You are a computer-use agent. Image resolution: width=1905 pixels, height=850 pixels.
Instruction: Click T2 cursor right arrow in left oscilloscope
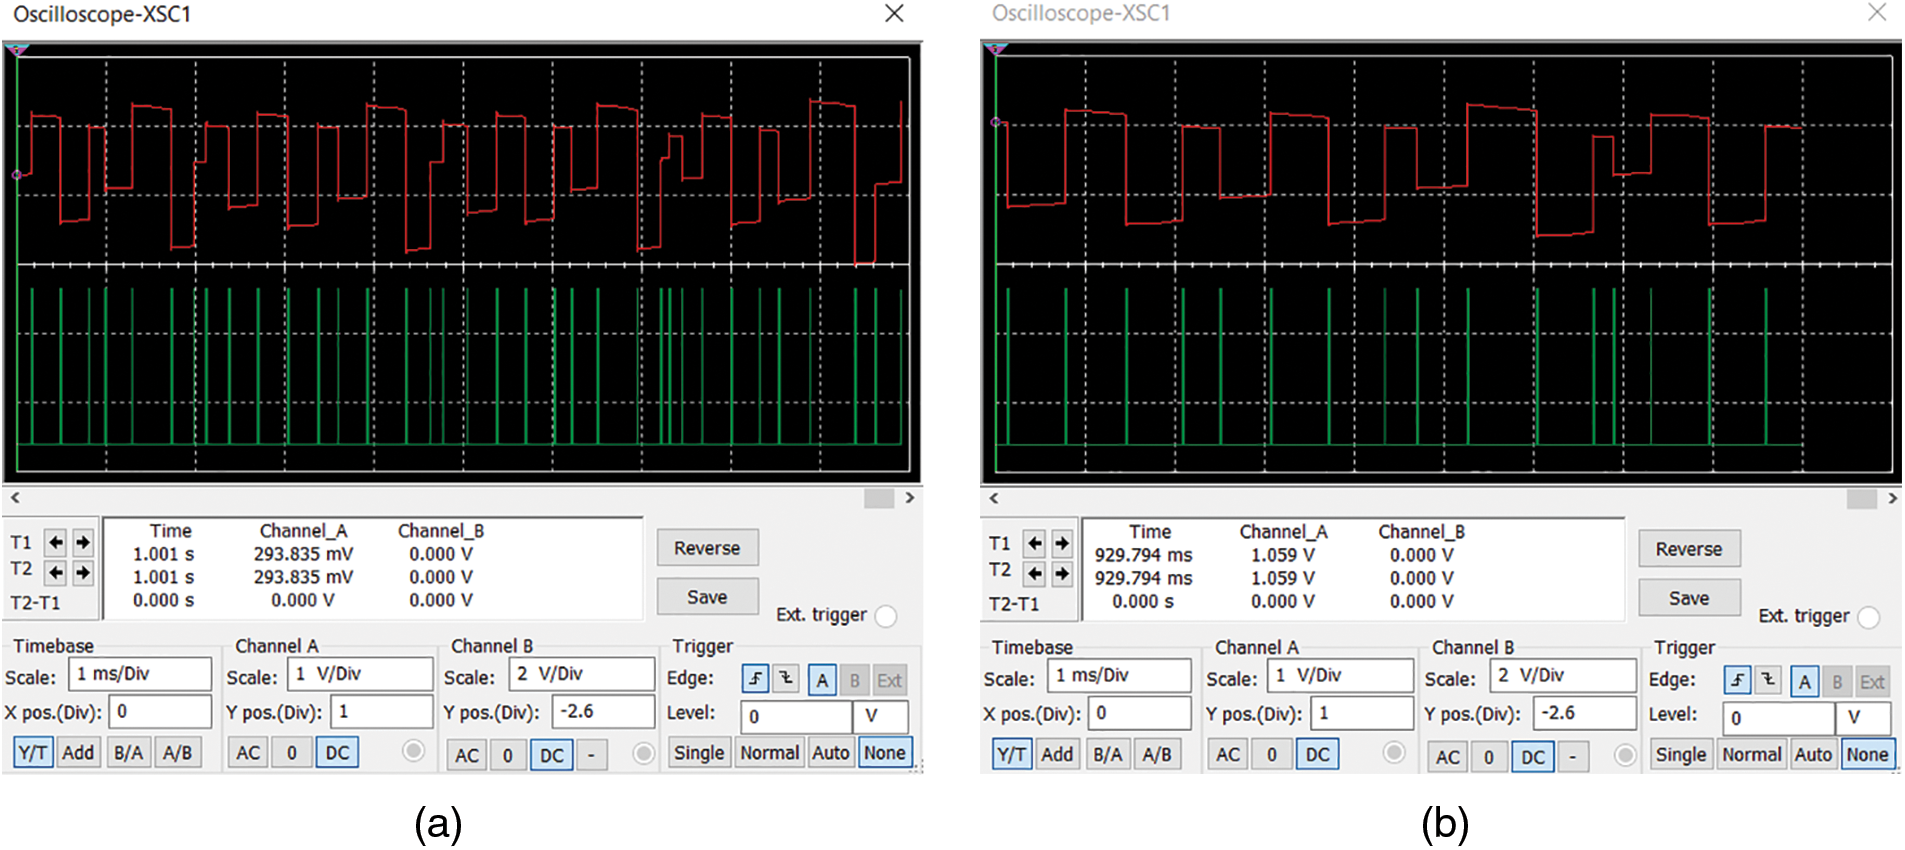(83, 573)
